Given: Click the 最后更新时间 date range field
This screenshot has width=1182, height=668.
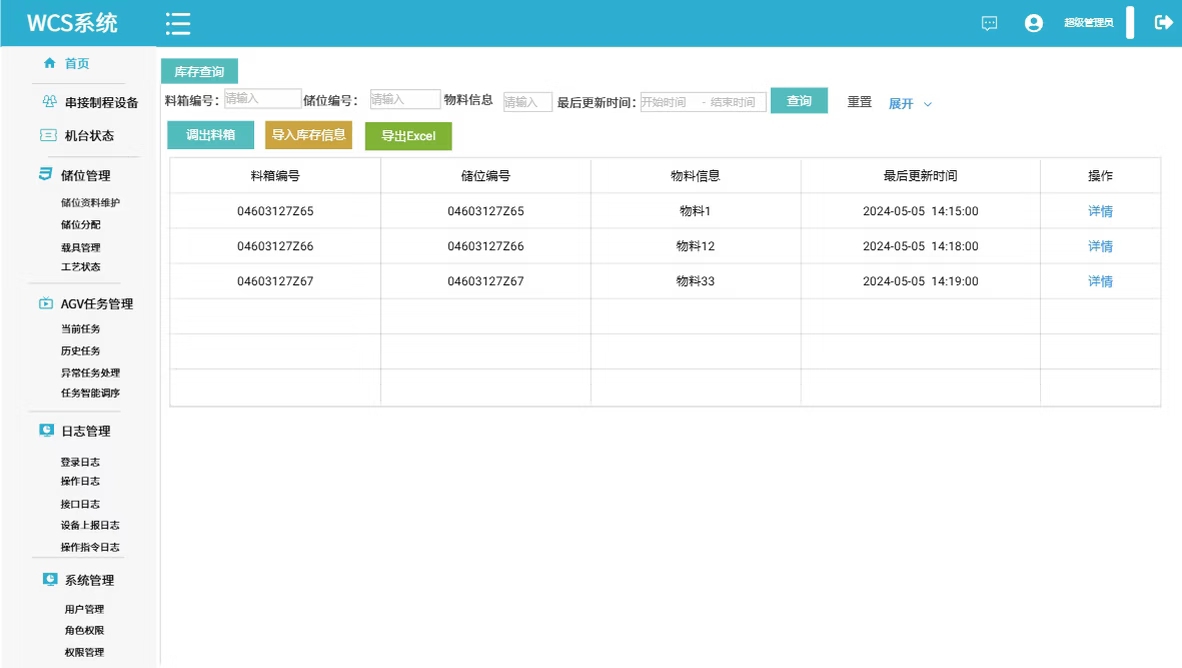Looking at the screenshot, I should pyautogui.click(x=703, y=102).
